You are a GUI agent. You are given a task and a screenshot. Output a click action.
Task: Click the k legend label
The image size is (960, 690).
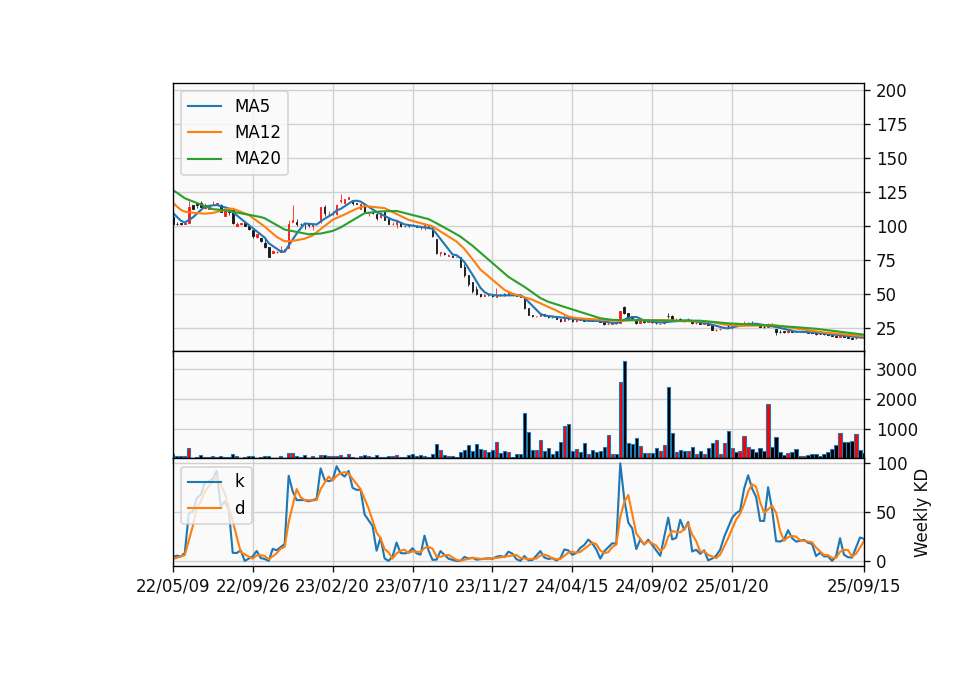pos(239,481)
